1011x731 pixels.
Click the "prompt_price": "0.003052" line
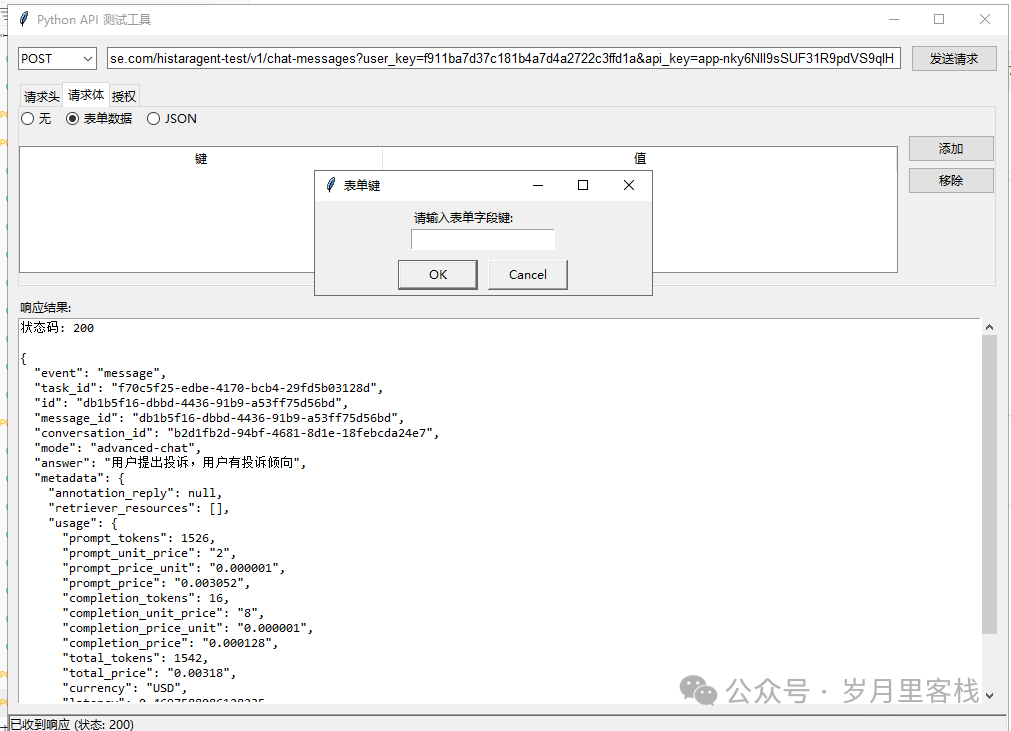point(156,583)
